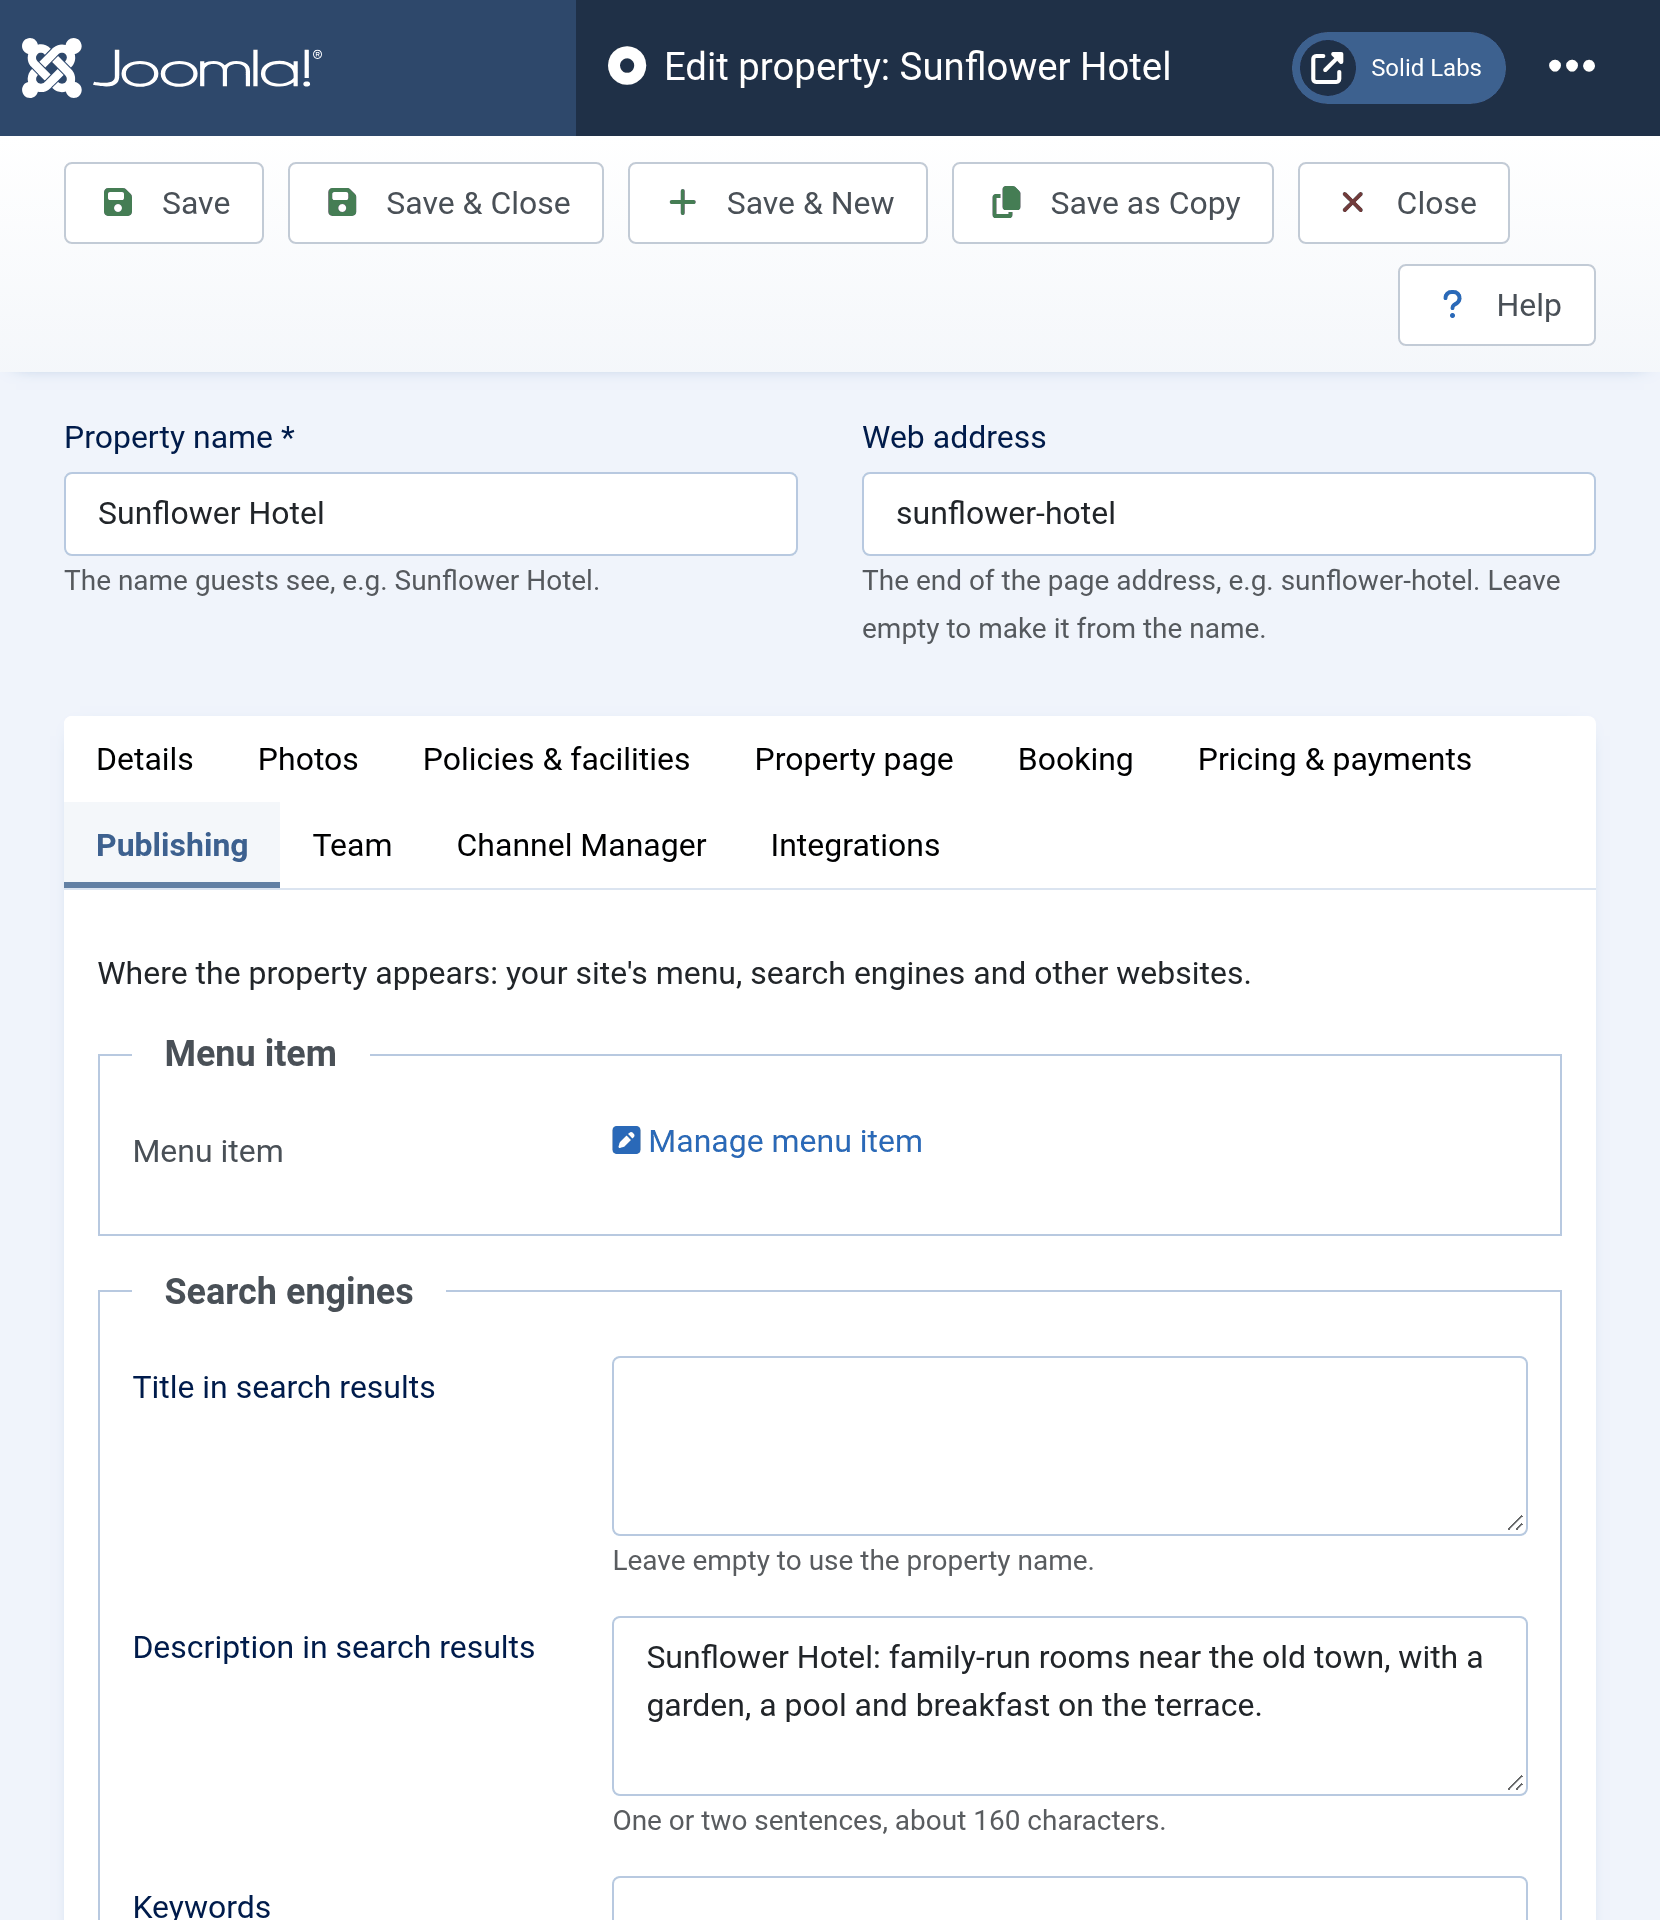This screenshot has width=1660, height=1920.
Task: Click the Keywords input field
Action: tap(1070, 1898)
